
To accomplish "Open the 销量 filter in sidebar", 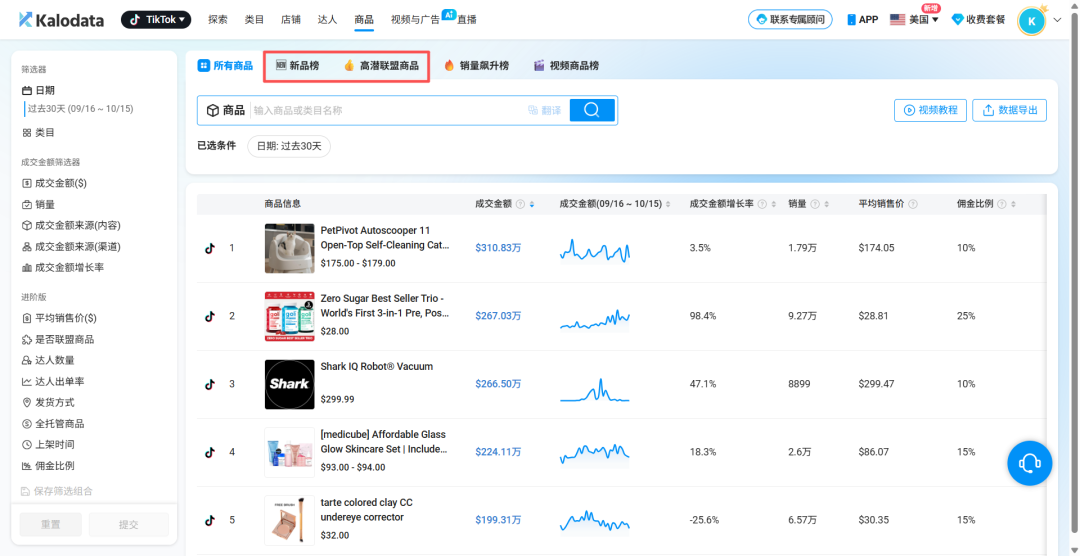I will pyautogui.click(x=39, y=205).
